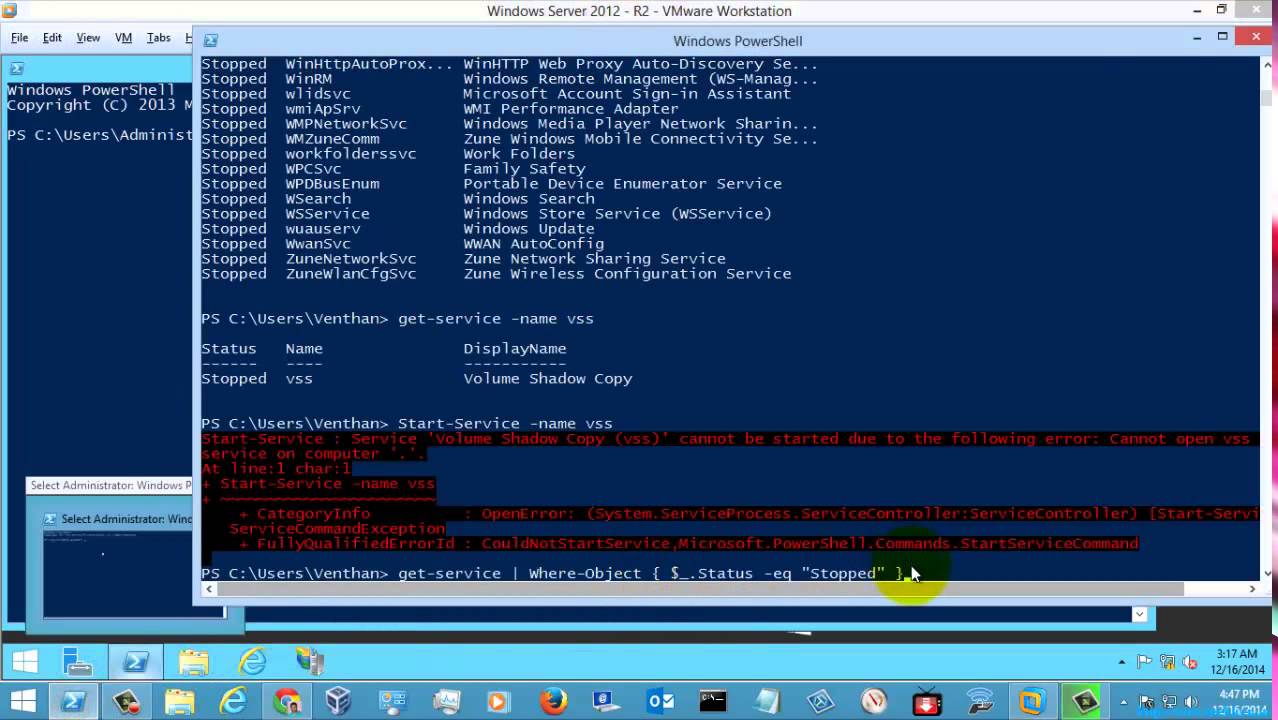Click the Wi-Fi hotspot icon on host taskbar

(x=980, y=702)
